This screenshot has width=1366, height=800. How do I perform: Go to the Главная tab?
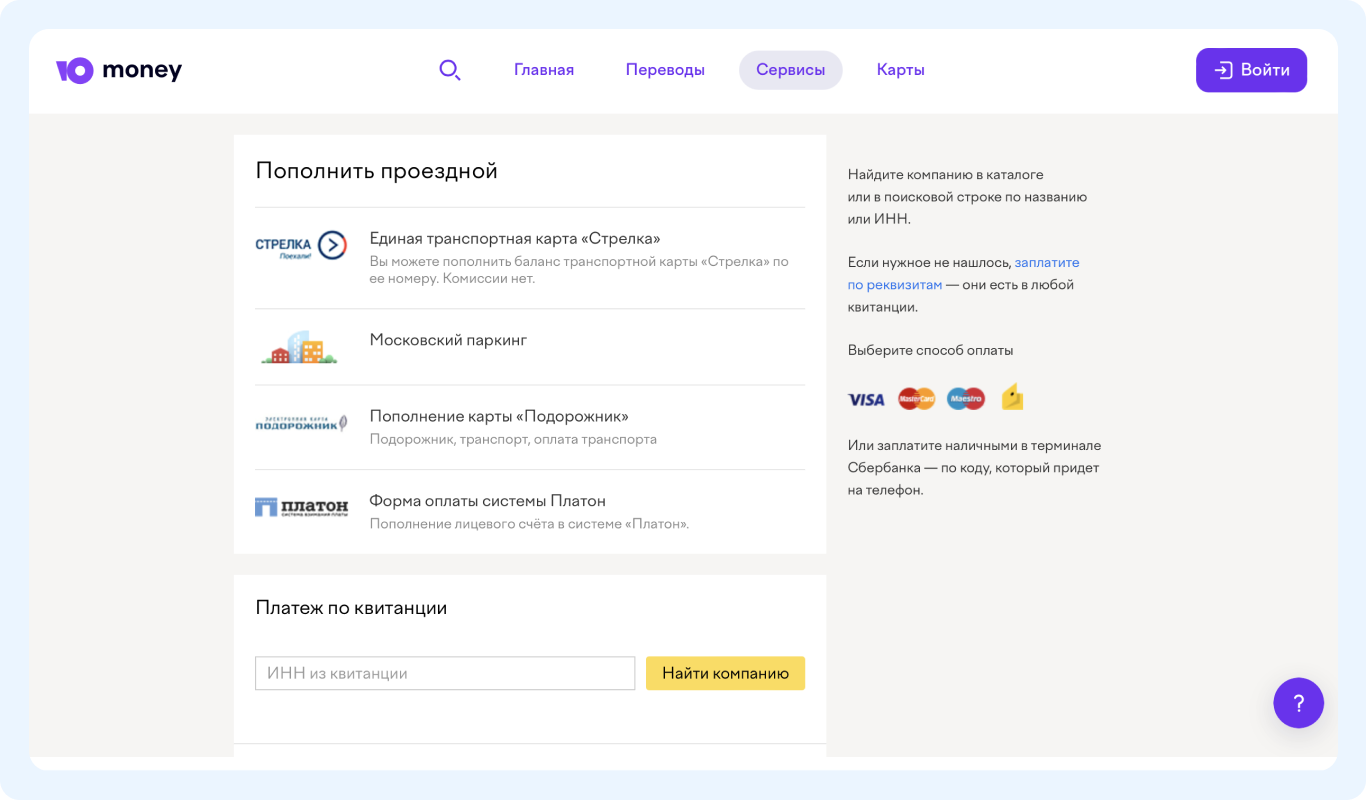(544, 70)
